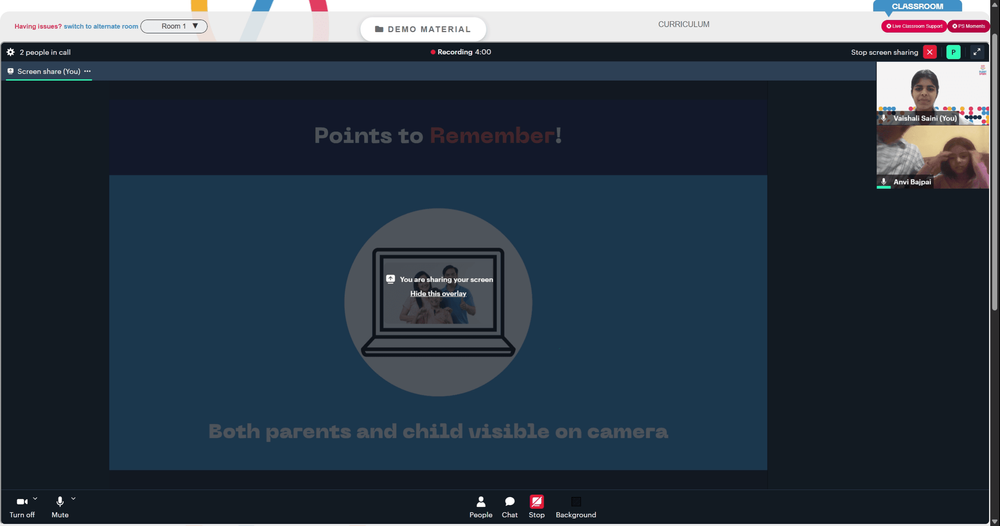Click mic icon on Anvi Bajpai tile
1000x526 pixels.
click(884, 182)
